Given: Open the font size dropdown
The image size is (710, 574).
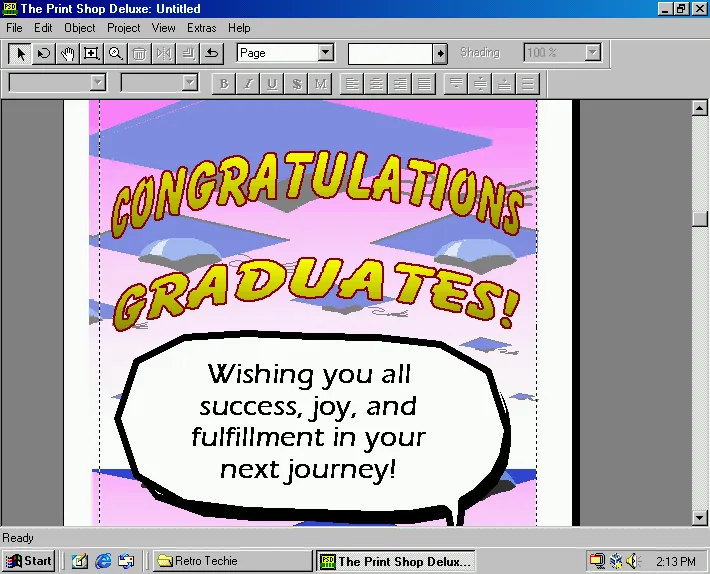Looking at the screenshot, I should coord(190,83).
